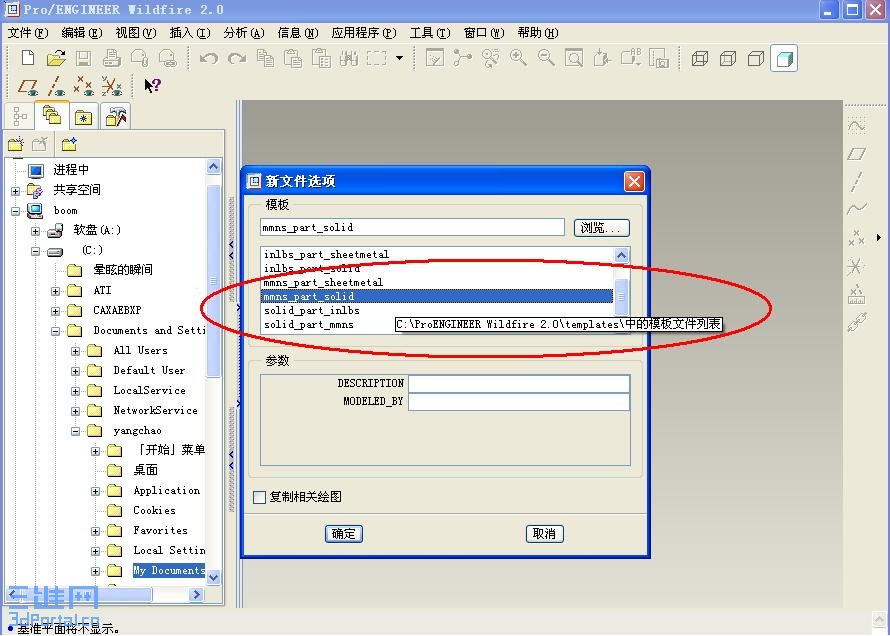Toggle datum planes display icon
This screenshot has width=890, height=636.
[x=27, y=86]
